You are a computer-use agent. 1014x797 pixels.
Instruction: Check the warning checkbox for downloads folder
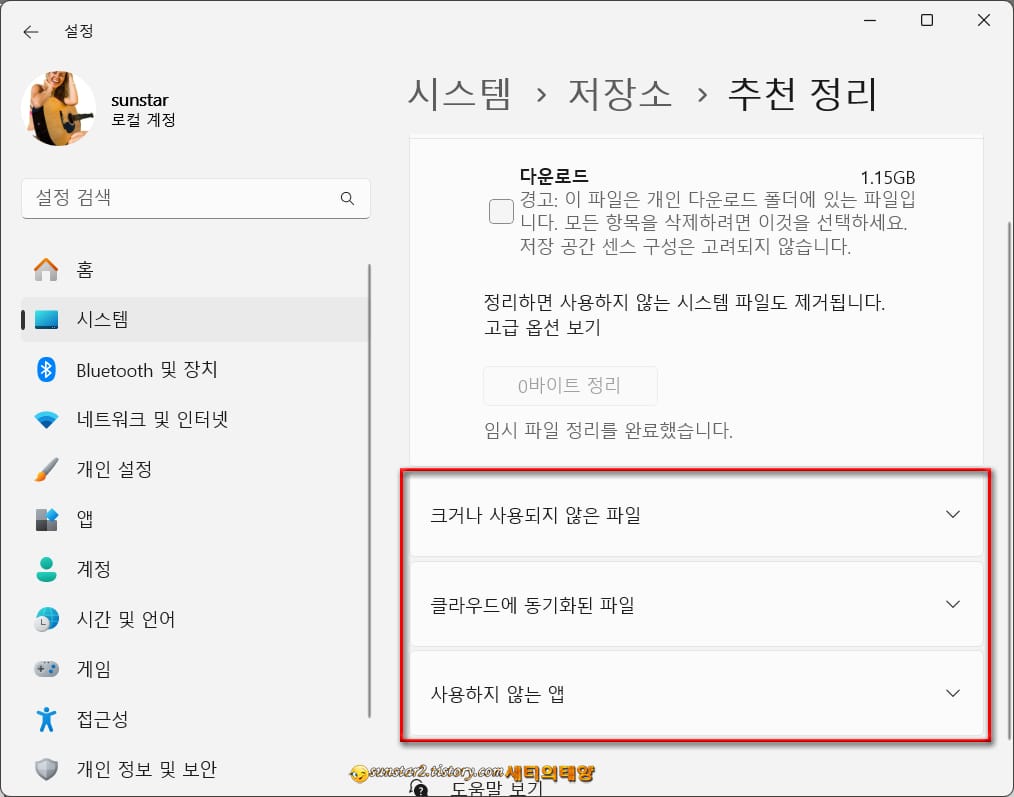pyautogui.click(x=501, y=211)
